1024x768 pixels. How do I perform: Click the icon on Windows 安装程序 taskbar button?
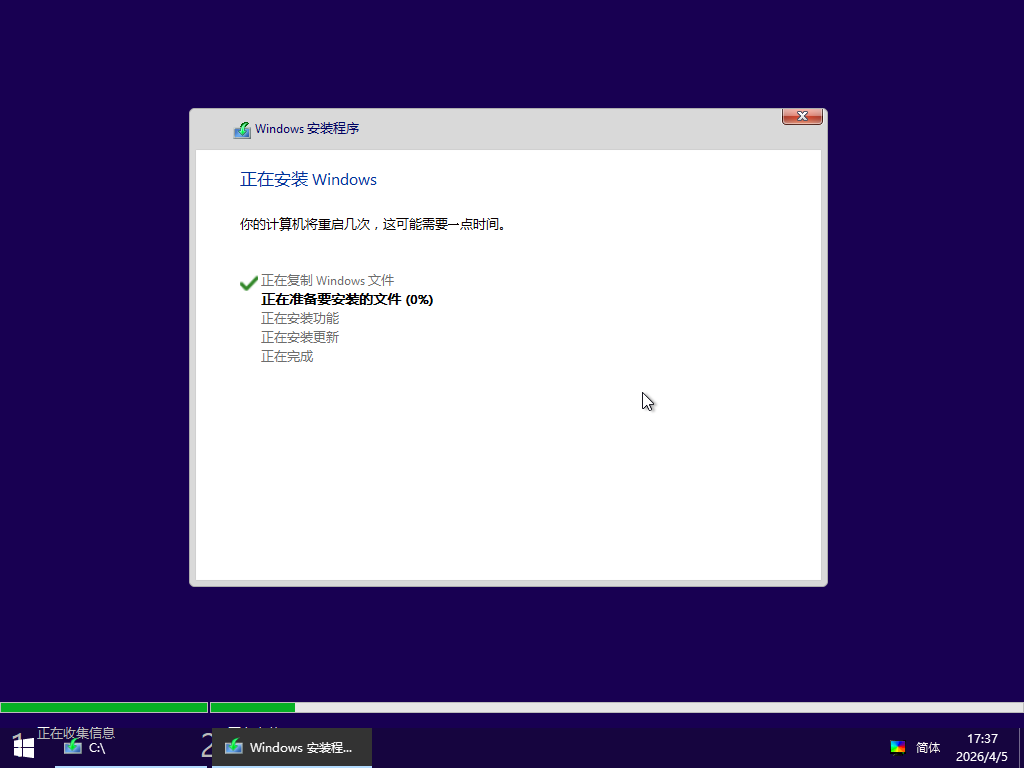pyautogui.click(x=234, y=747)
